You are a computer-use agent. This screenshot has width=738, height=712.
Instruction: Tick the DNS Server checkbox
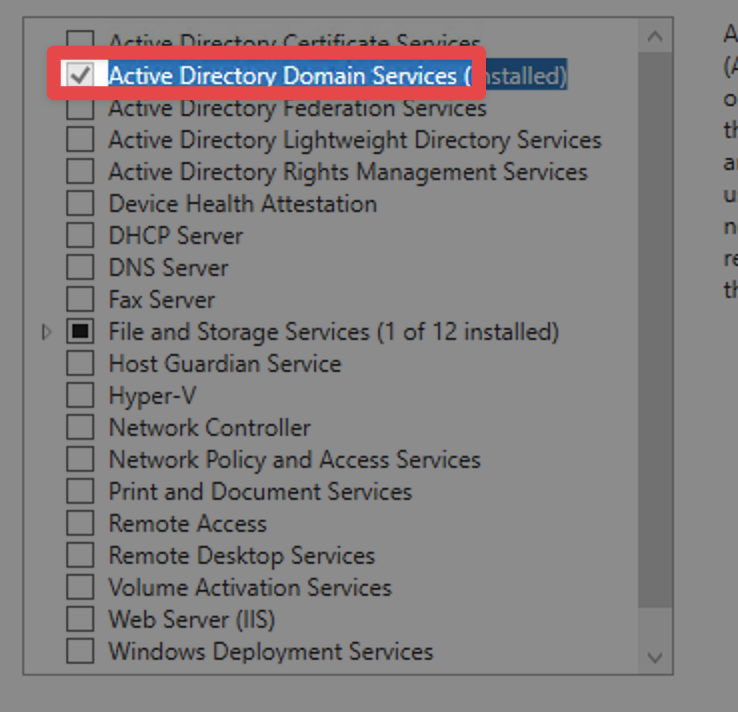80,267
